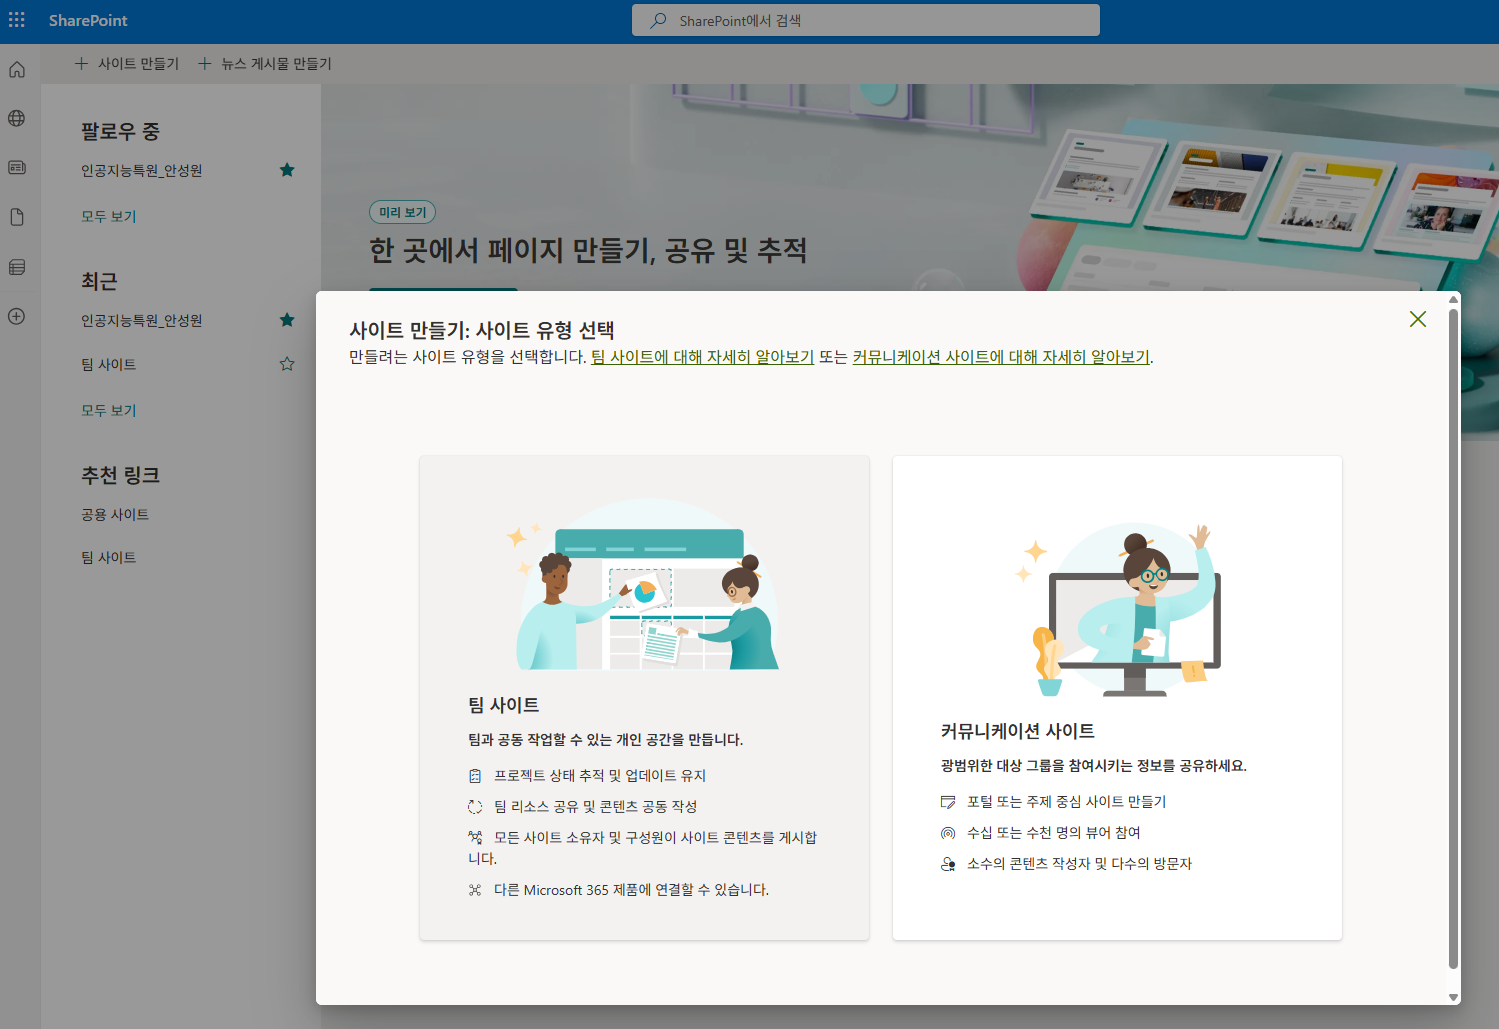Click the 최근 section heading
1499x1029 pixels.
99,281
